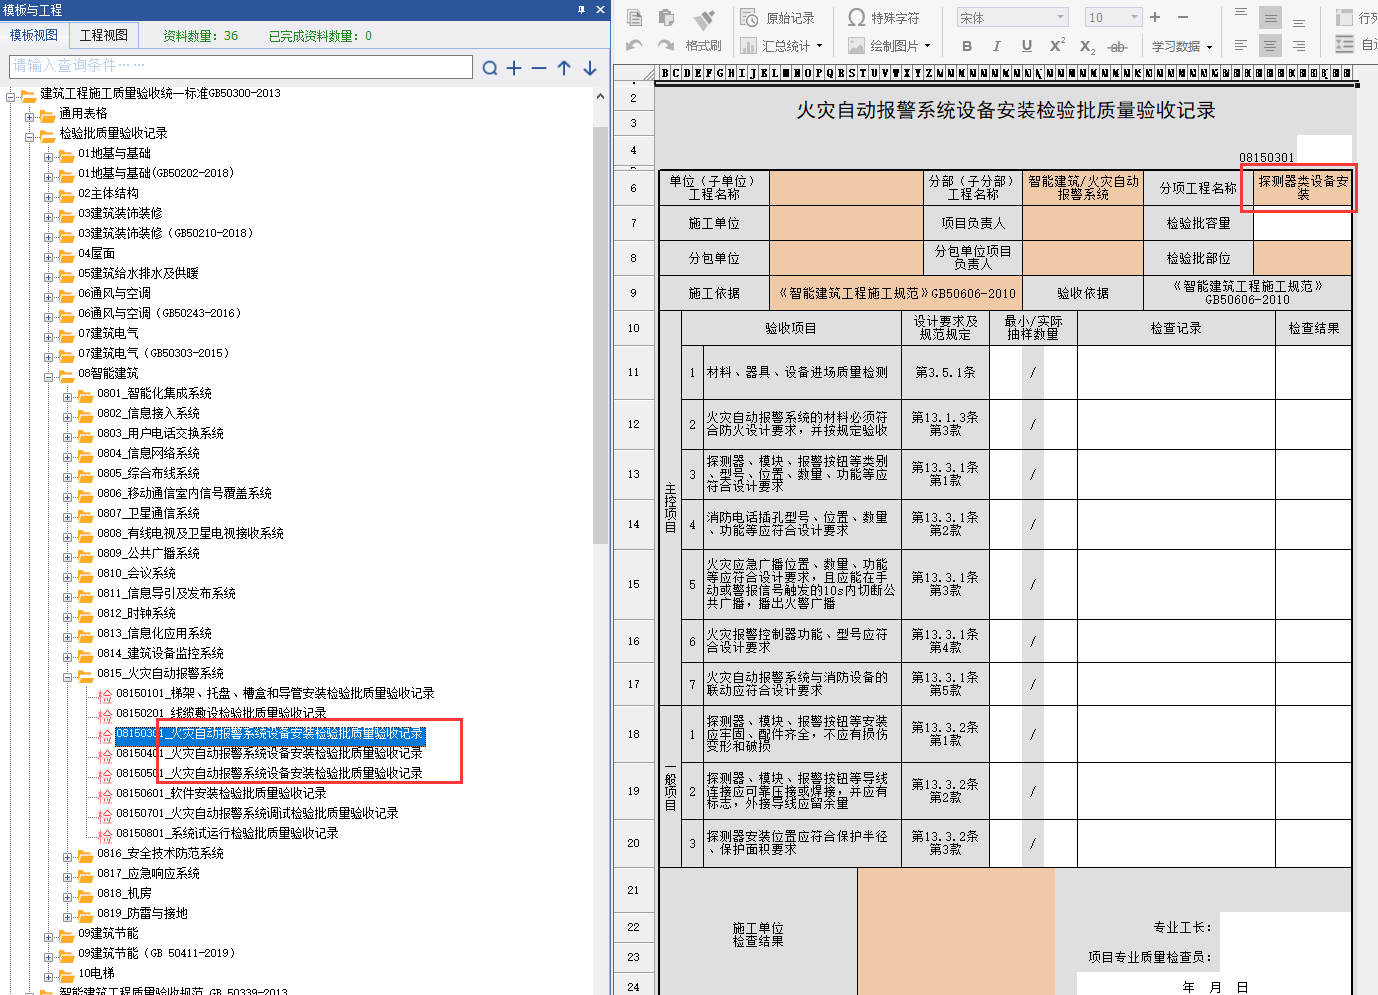Click the paste icon in toolbar
Viewport: 1378px width, 995px height.
[666, 18]
